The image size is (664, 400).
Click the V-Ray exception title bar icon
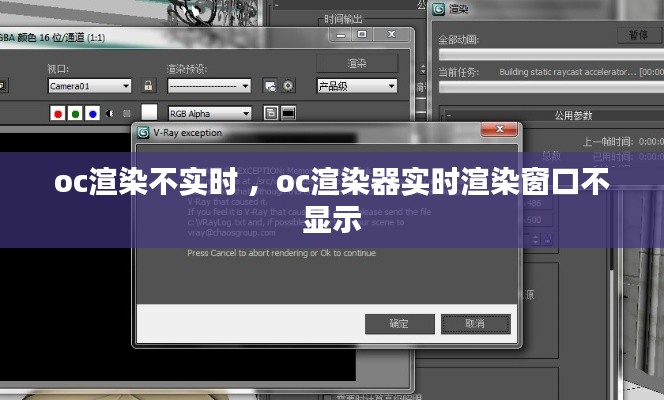144,132
